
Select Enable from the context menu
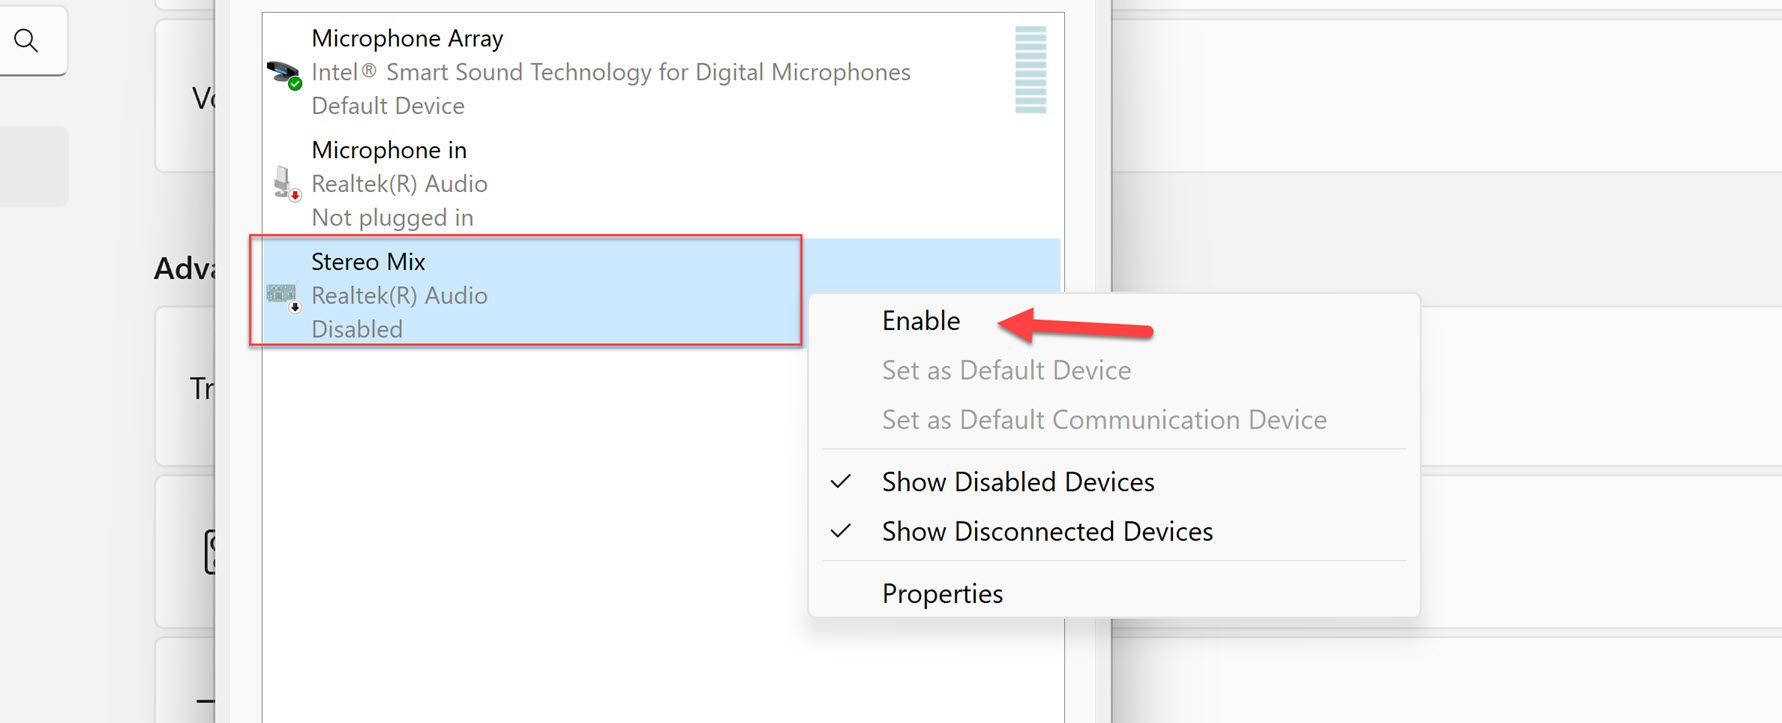click(x=920, y=320)
